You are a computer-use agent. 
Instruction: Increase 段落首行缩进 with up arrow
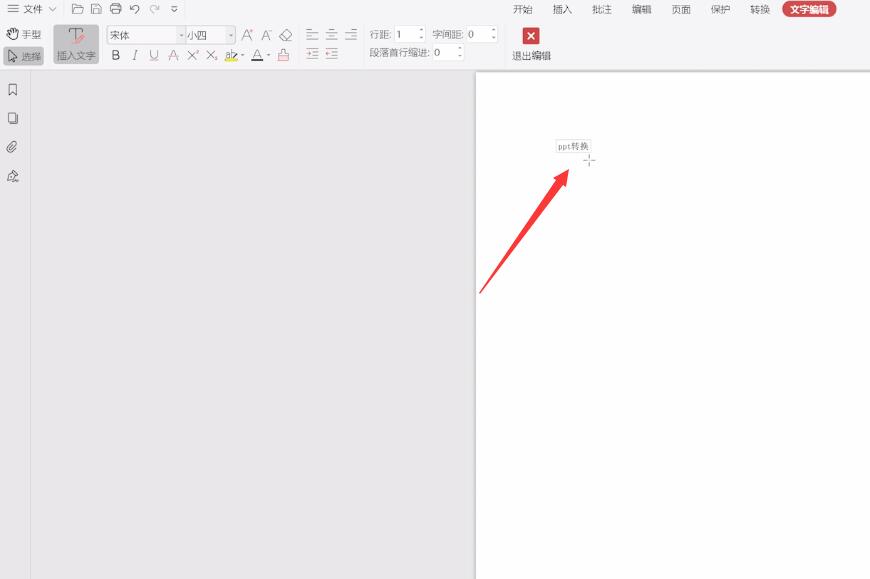[460, 49]
